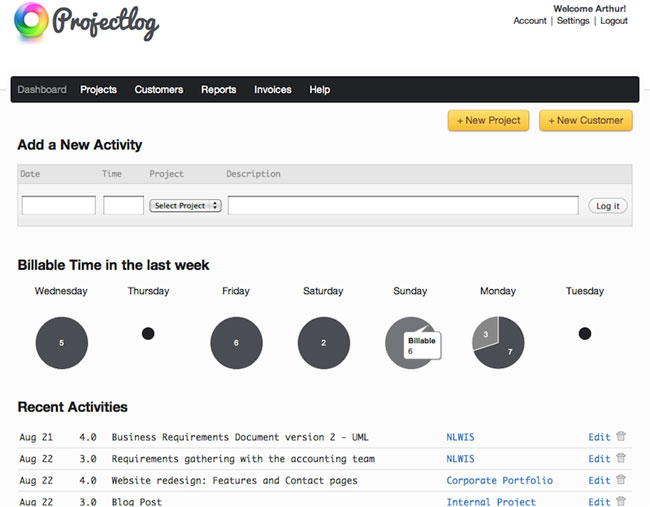
Task: Open Settings in the header
Action: click(573, 21)
